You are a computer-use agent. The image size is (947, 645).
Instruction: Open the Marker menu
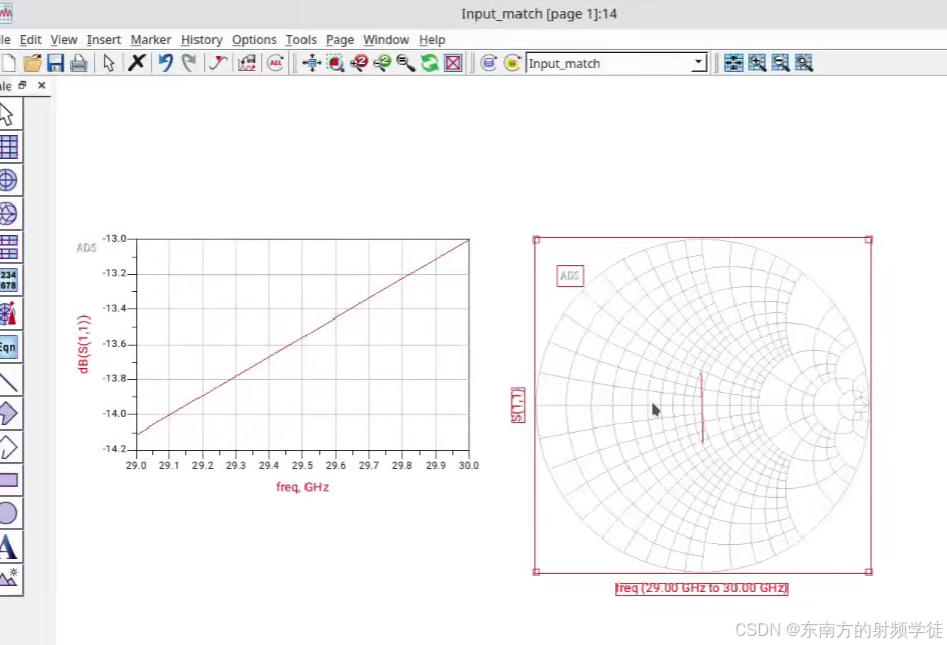click(151, 40)
